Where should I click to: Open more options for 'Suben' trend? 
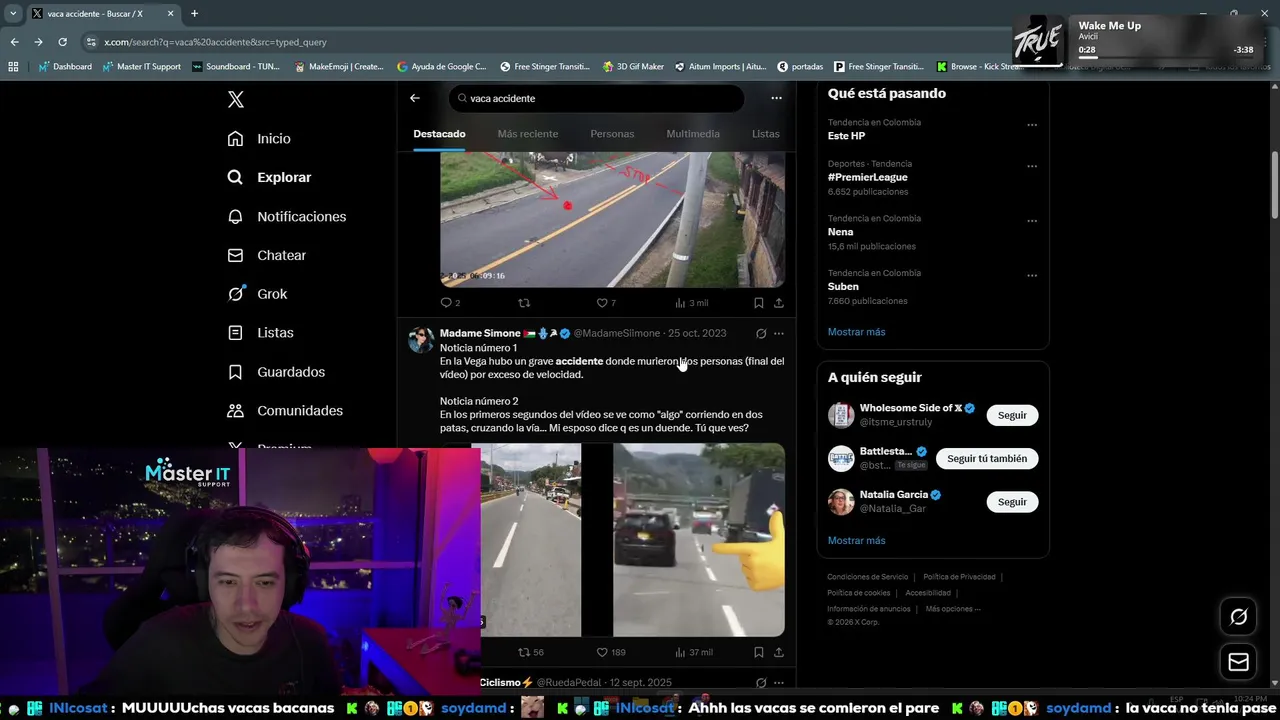click(1032, 275)
